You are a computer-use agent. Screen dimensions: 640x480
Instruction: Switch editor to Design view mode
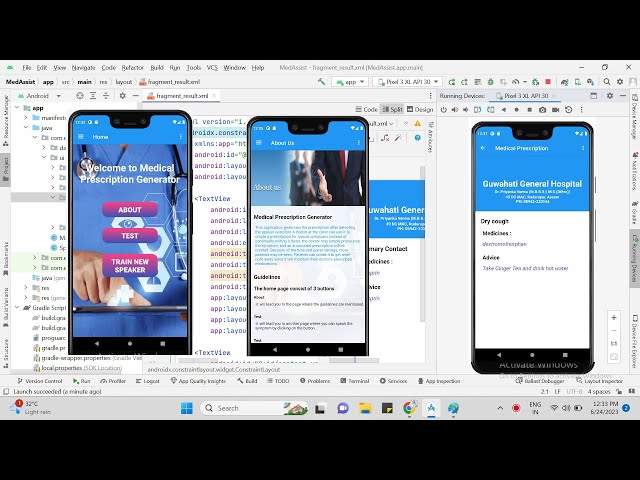click(420, 109)
